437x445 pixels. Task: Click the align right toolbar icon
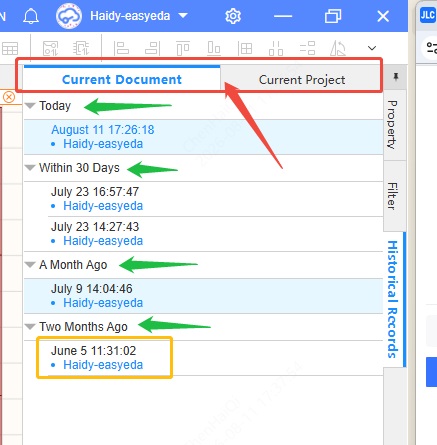point(153,48)
